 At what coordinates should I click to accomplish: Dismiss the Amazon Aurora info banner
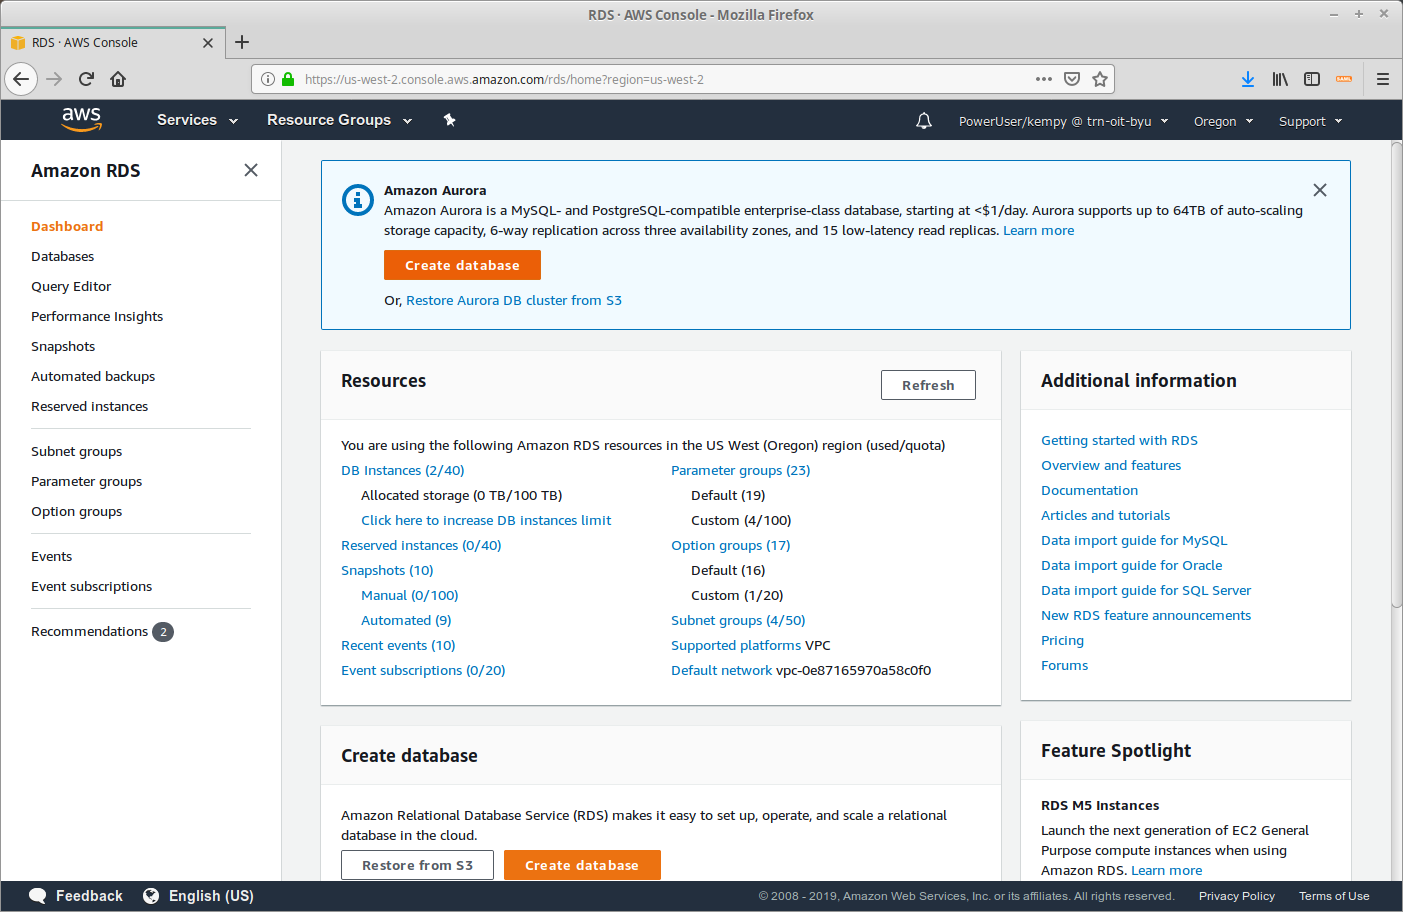1320,190
